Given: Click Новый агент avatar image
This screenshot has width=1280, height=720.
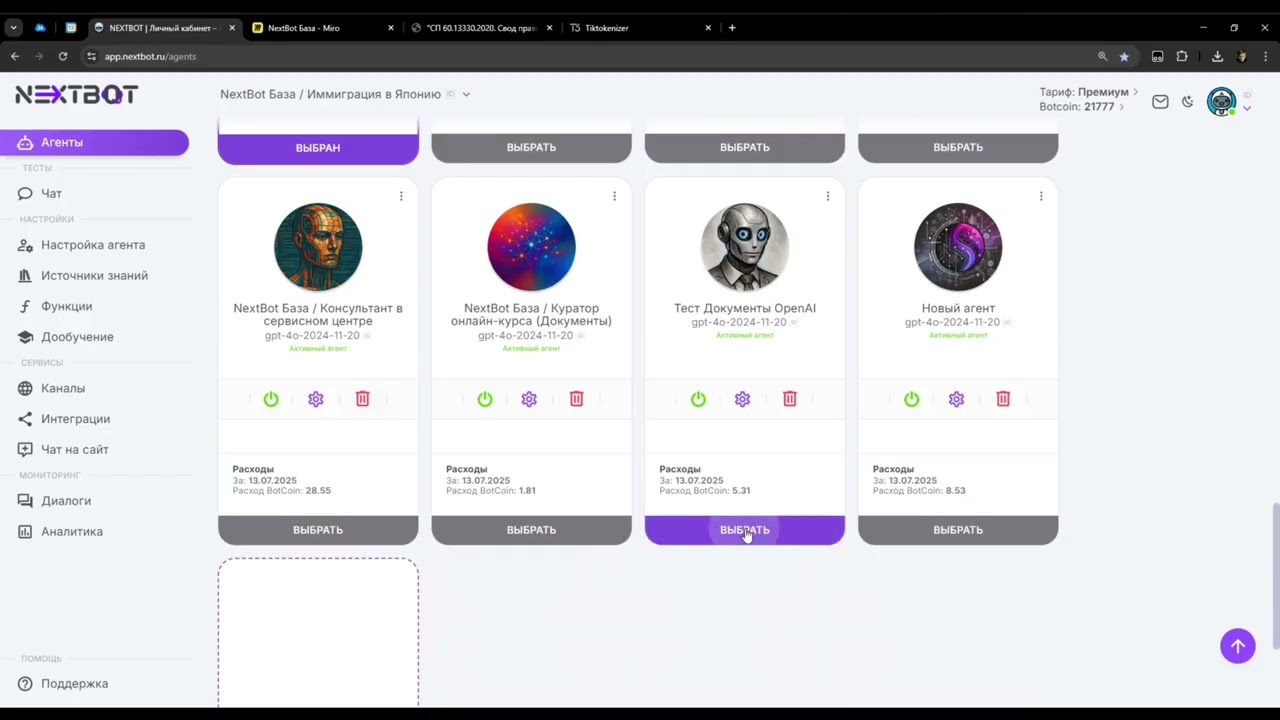Looking at the screenshot, I should coord(958,247).
